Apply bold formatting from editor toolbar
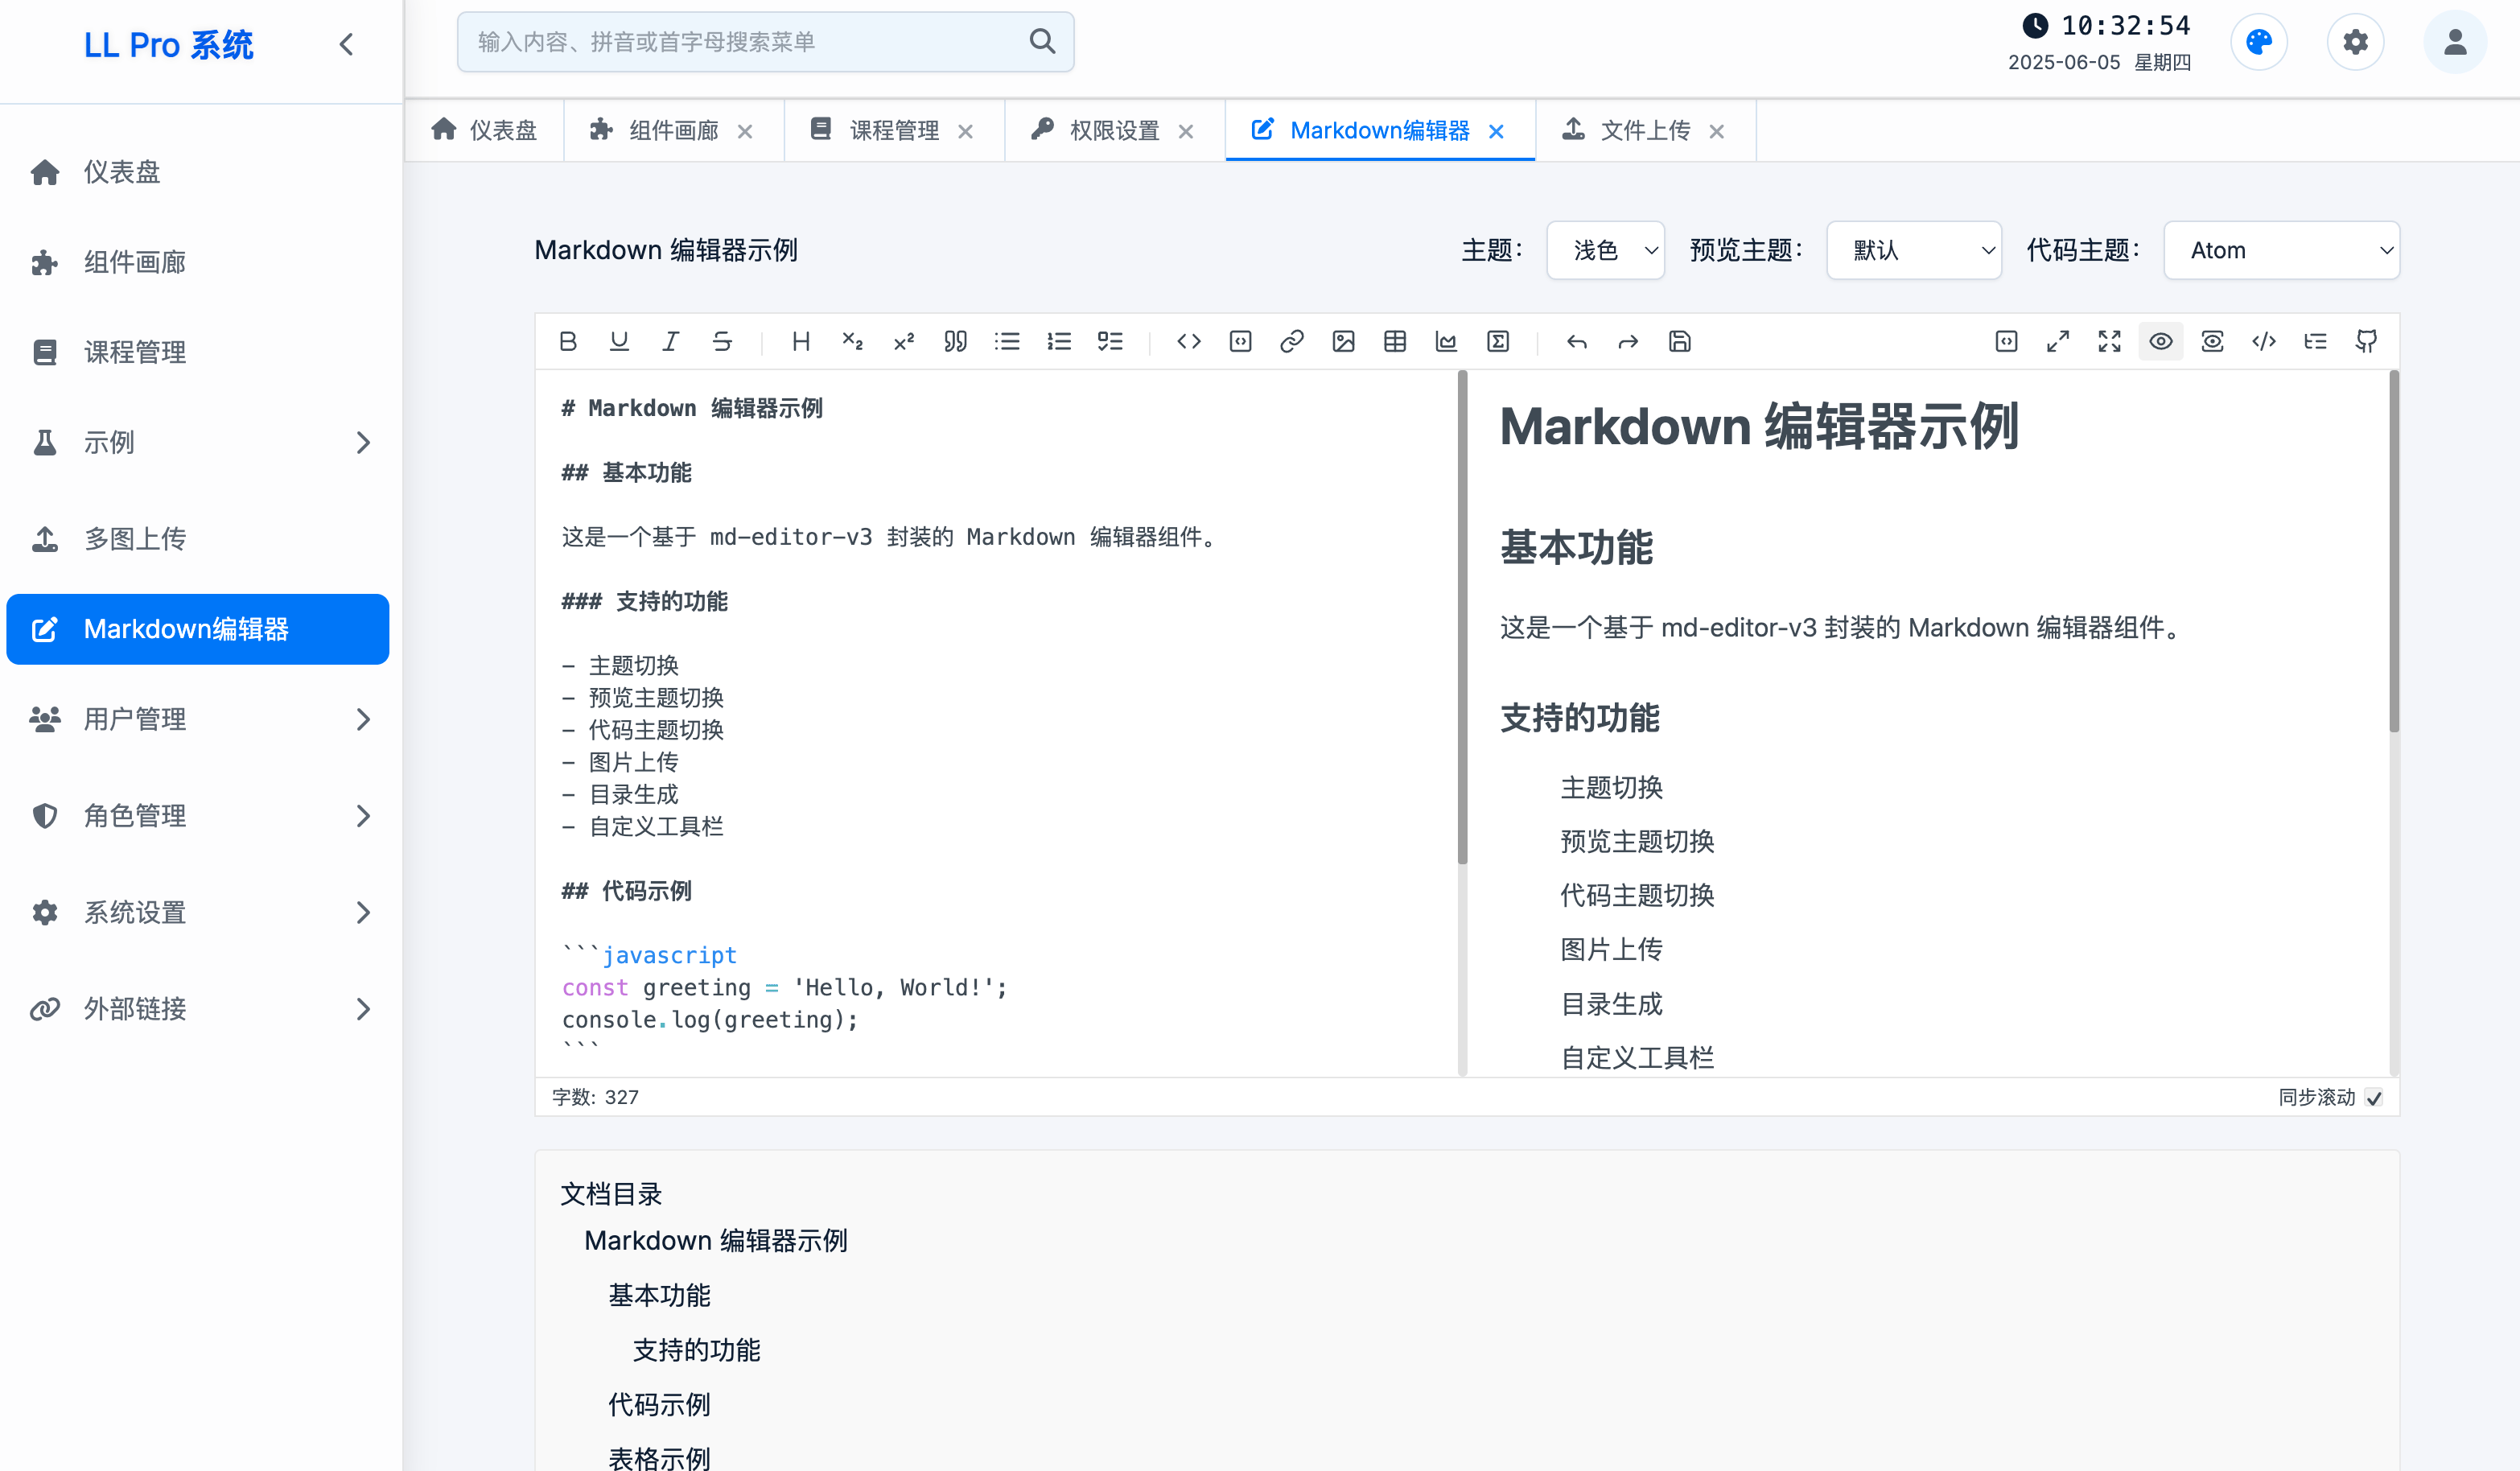The width and height of the screenshot is (2520, 1471). [568, 342]
